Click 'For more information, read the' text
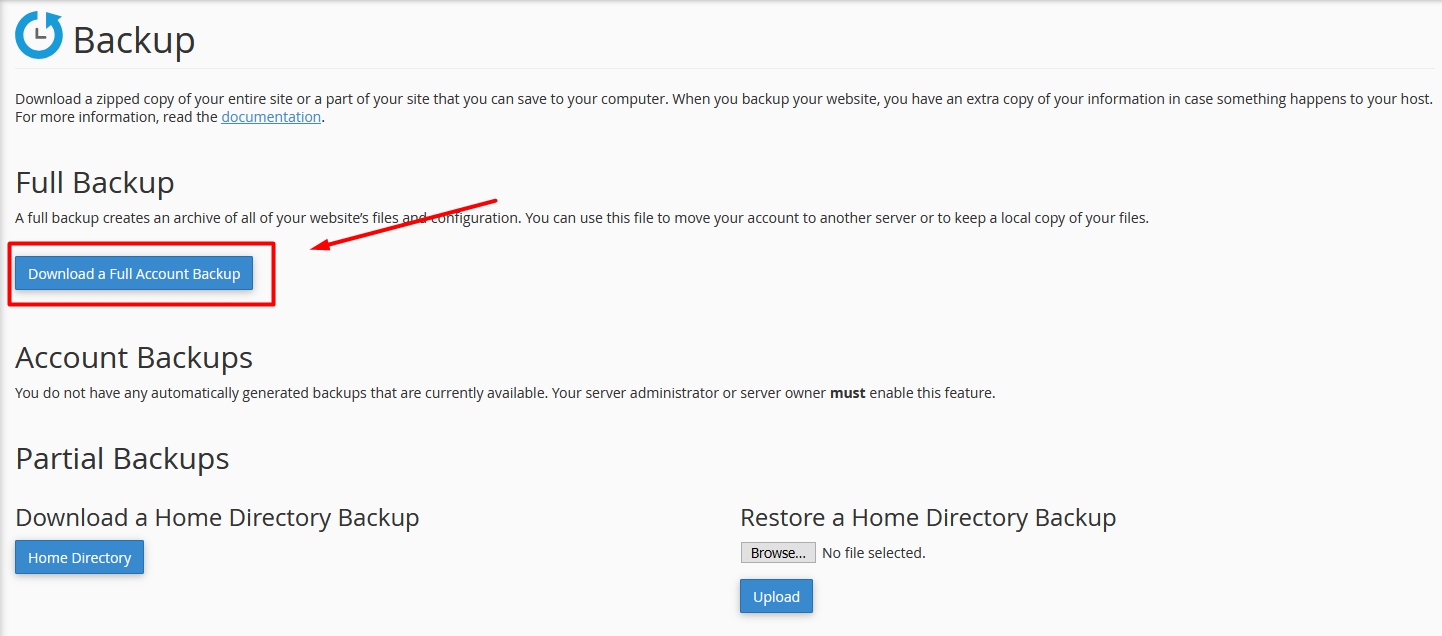The image size is (1442, 636). click(116, 117)
